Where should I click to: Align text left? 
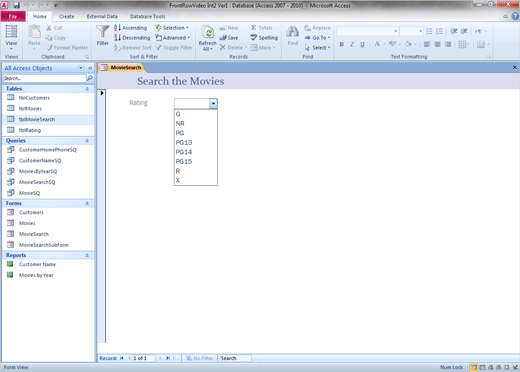pos(427,44)
